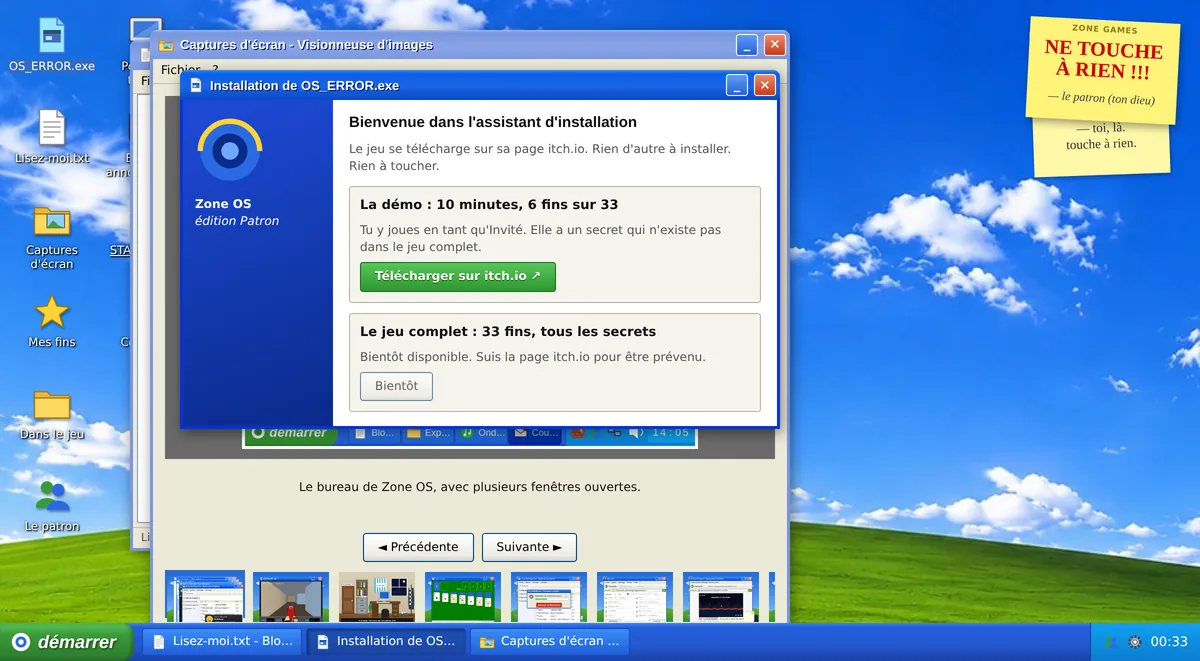Click the Zone OS logo in the installer
The image size is (1200, 661).
point(230,150)
